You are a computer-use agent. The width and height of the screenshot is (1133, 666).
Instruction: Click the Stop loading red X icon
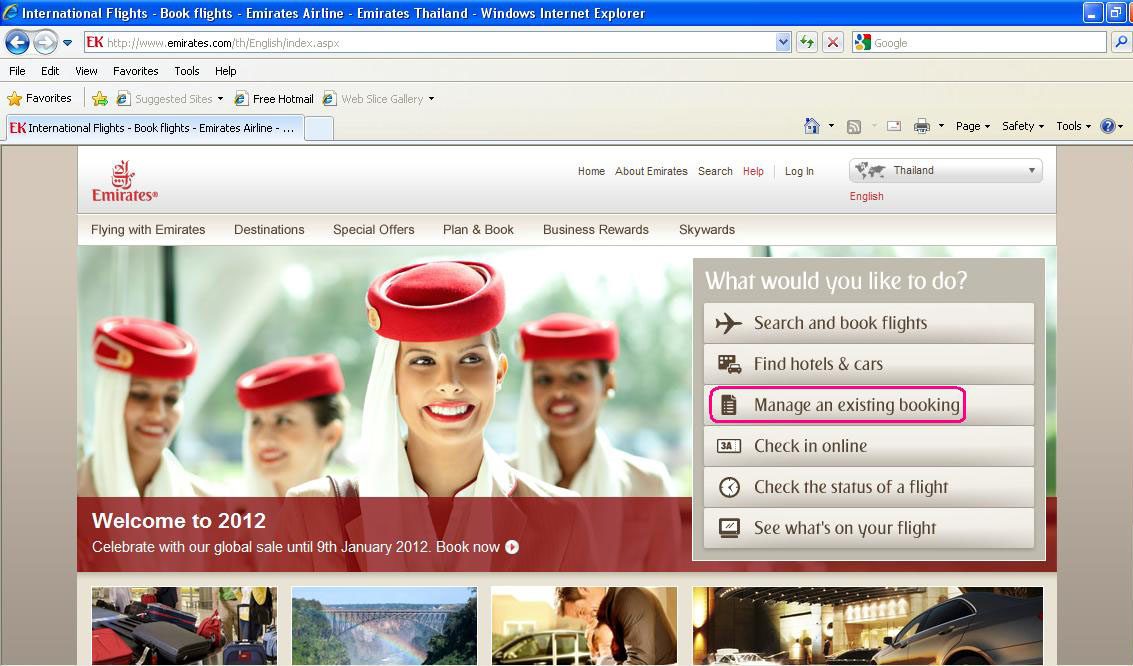pyautogui.click(x=832, y=43)
